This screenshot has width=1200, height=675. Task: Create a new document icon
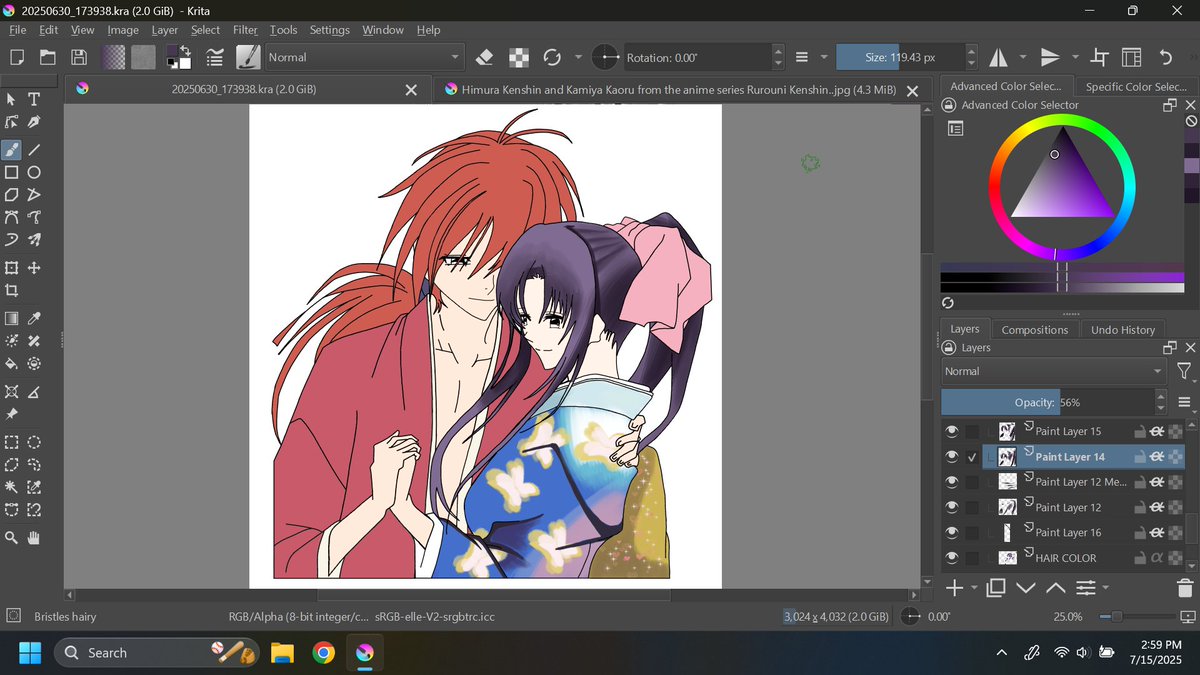17,57
